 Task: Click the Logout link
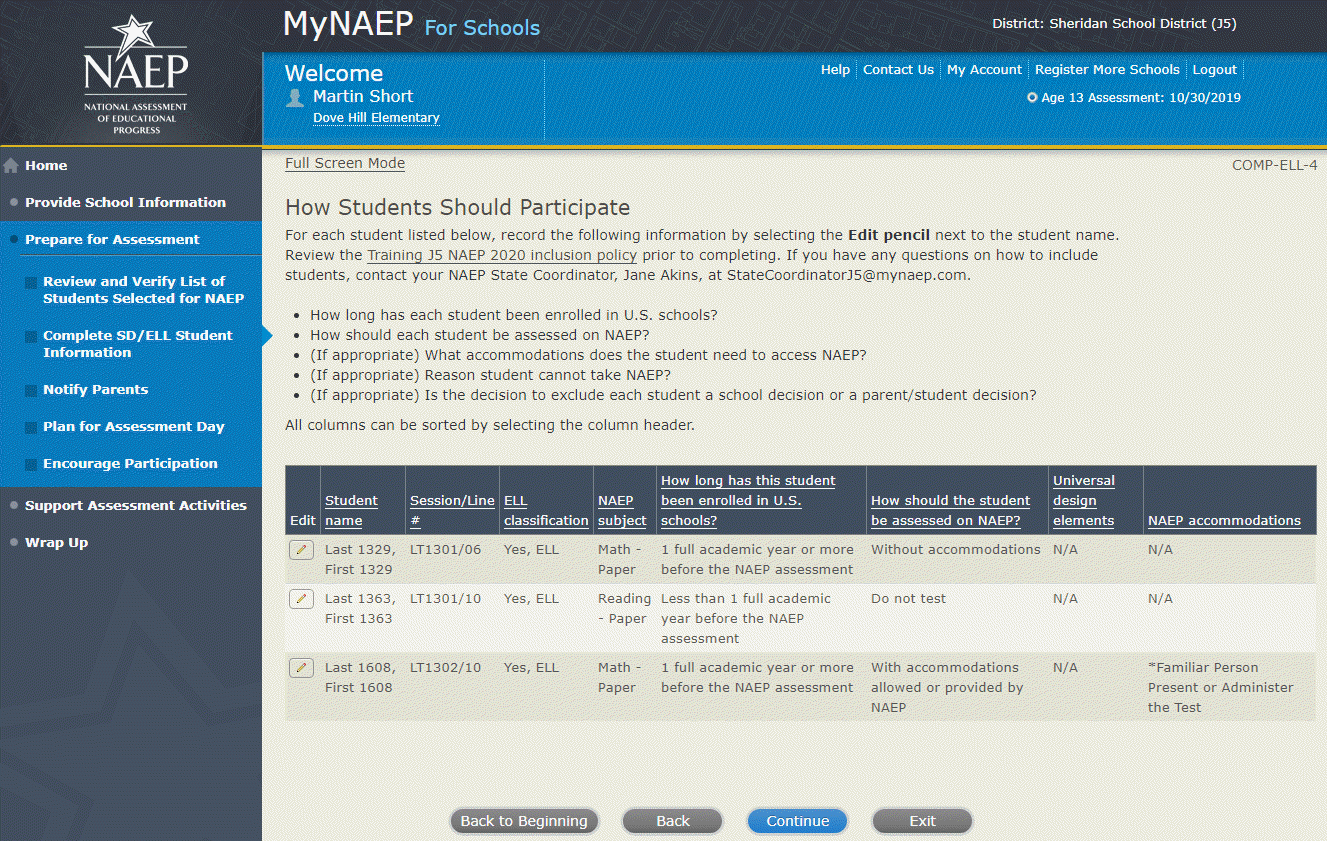click(x=1214, y=70)
